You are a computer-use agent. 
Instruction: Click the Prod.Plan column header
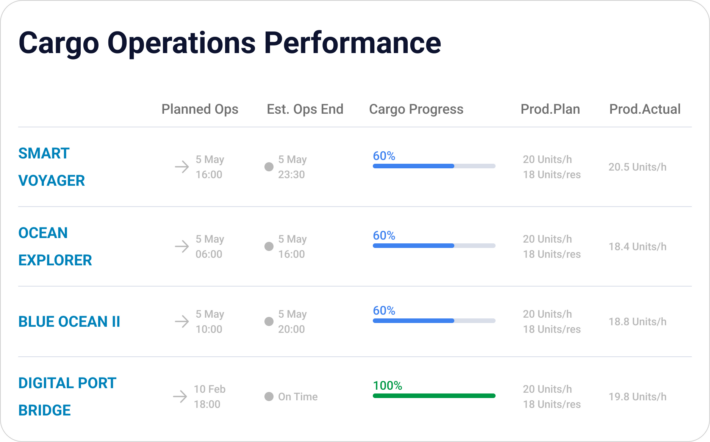coord(550,109)
